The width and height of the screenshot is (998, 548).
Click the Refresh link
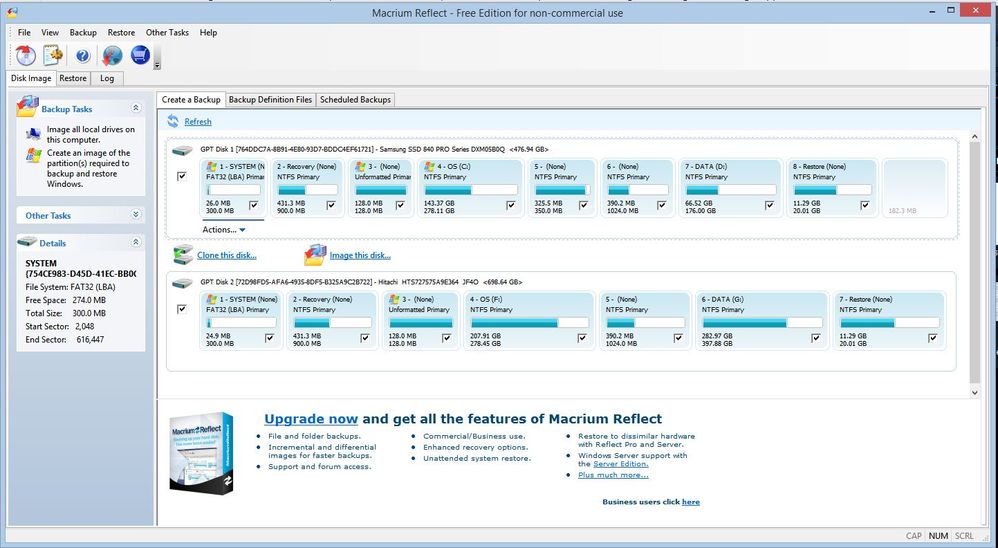[198, 122]
